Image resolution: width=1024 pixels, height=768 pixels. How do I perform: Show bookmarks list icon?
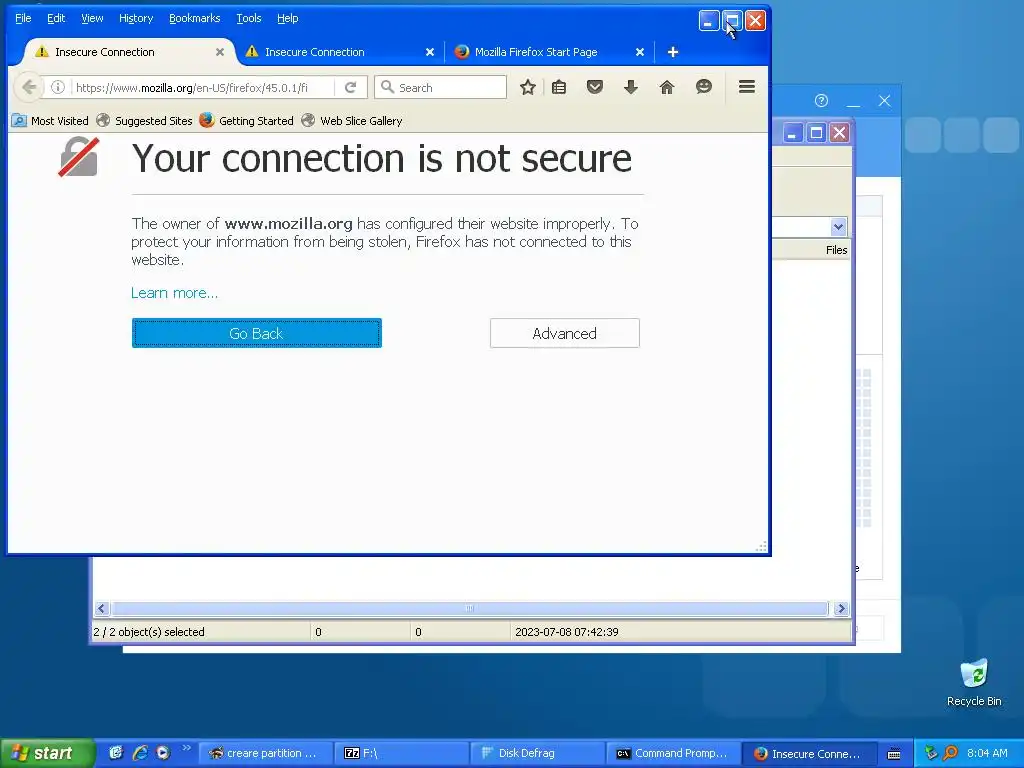[x=559, y=87]
